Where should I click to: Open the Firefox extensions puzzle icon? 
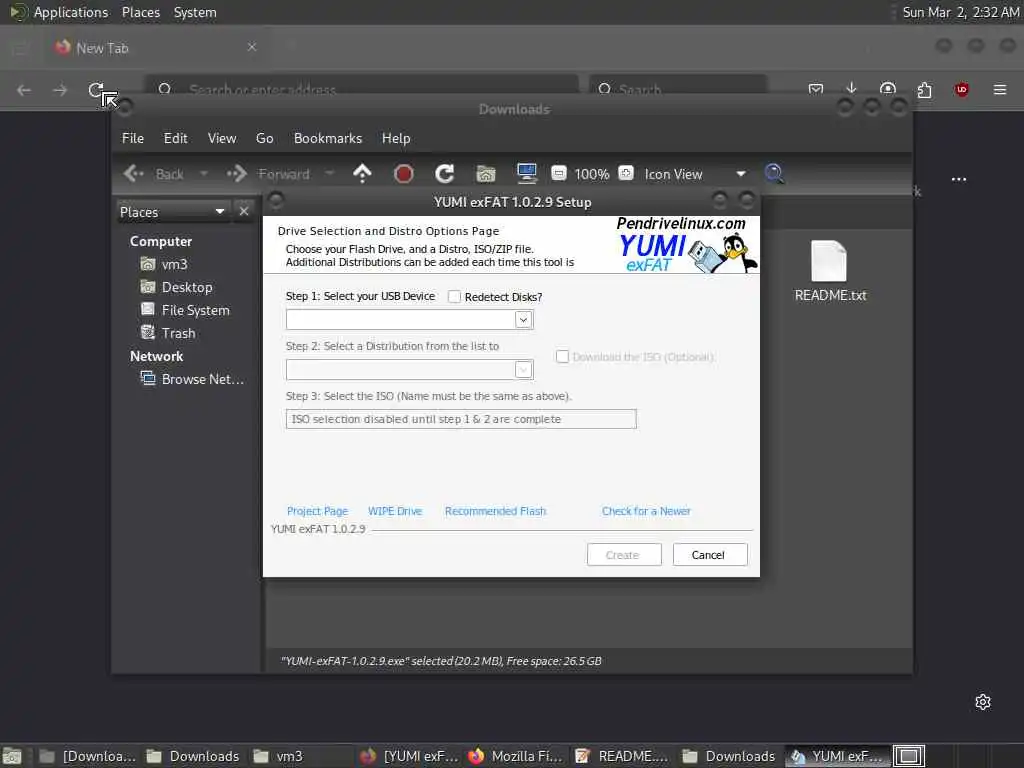pyautogui.click(x=924, y=89)
